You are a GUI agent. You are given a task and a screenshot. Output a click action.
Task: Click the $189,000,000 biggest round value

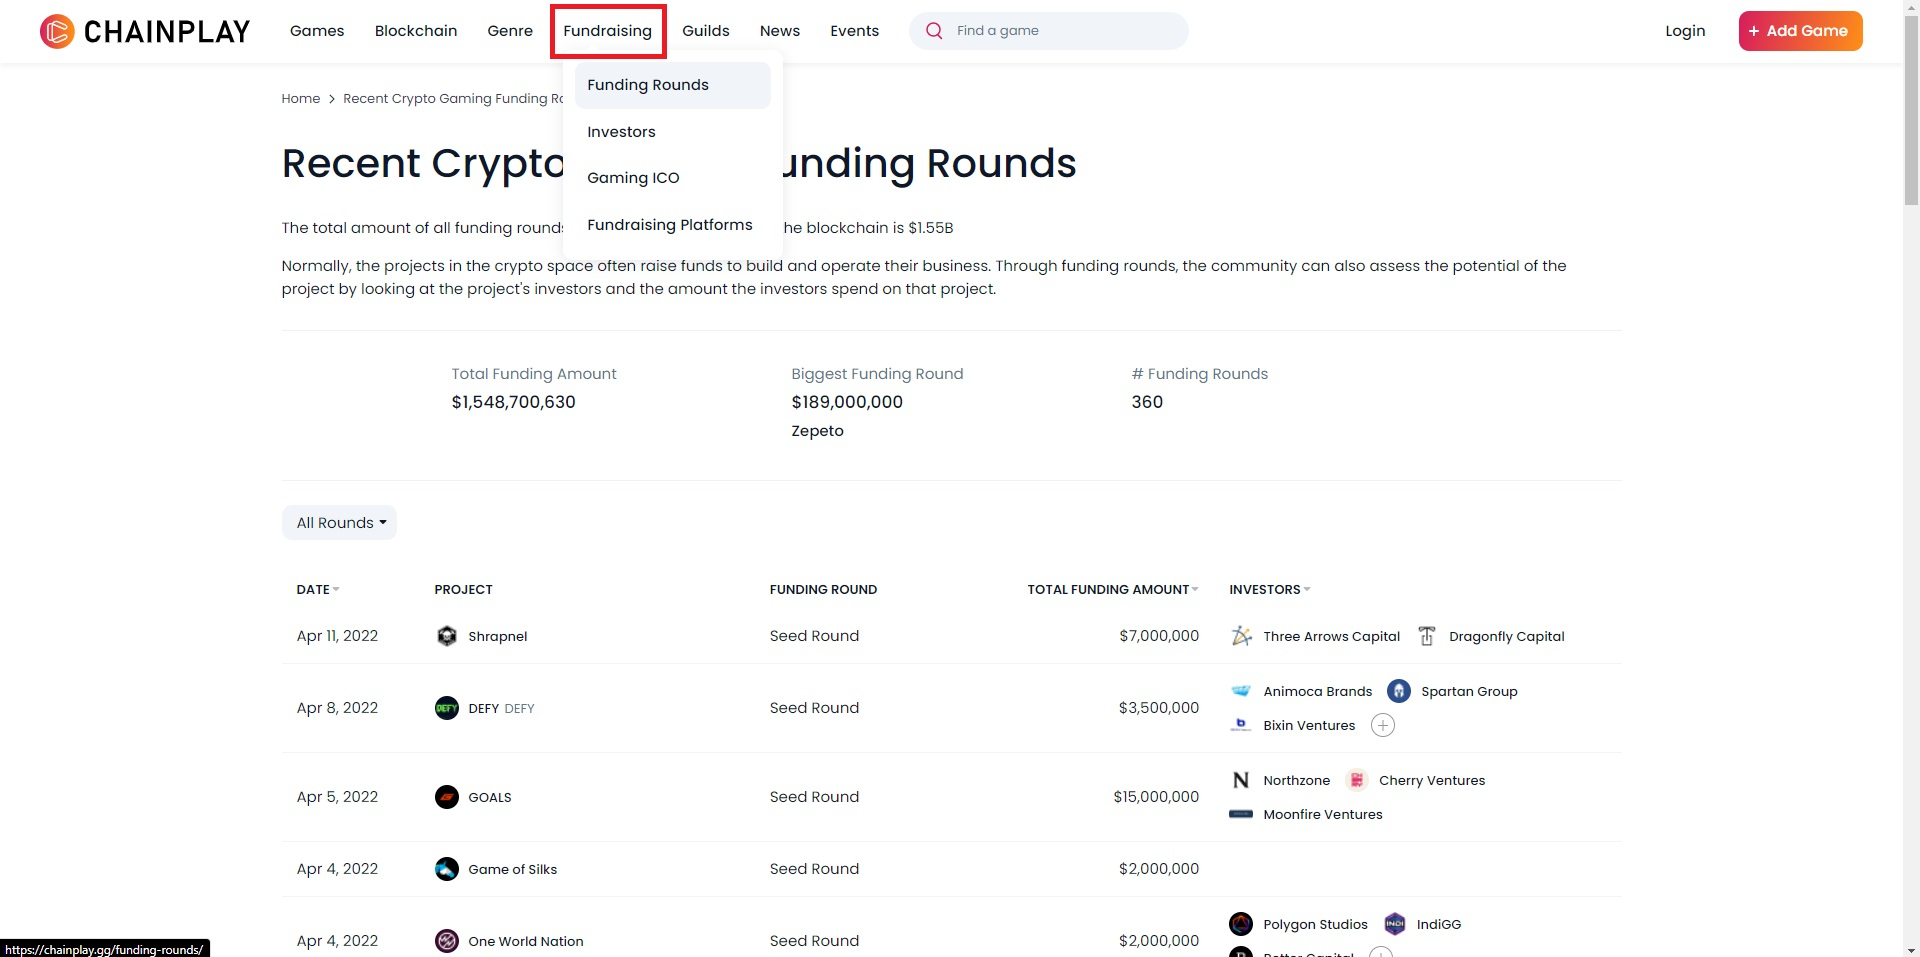(x=847, y=402)
